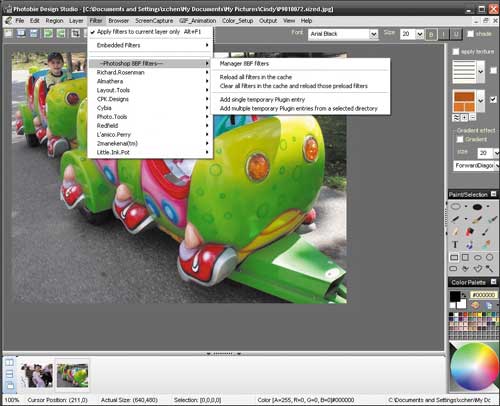Select the yellow swatch in palette grid
Image resolution: width=500 pixels, height=406 pixels.
(480, 314)
